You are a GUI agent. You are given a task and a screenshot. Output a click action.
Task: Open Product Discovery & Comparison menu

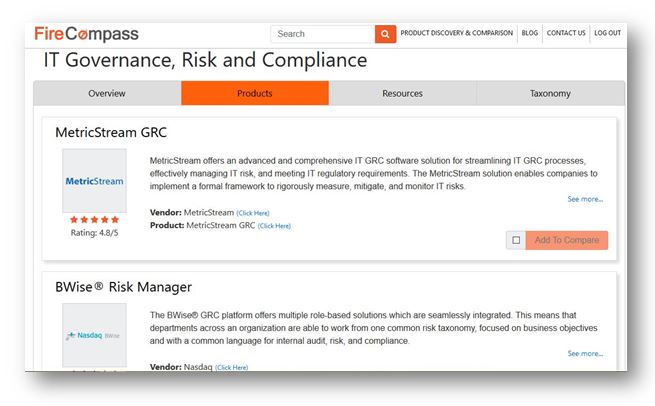pos(456,33)
